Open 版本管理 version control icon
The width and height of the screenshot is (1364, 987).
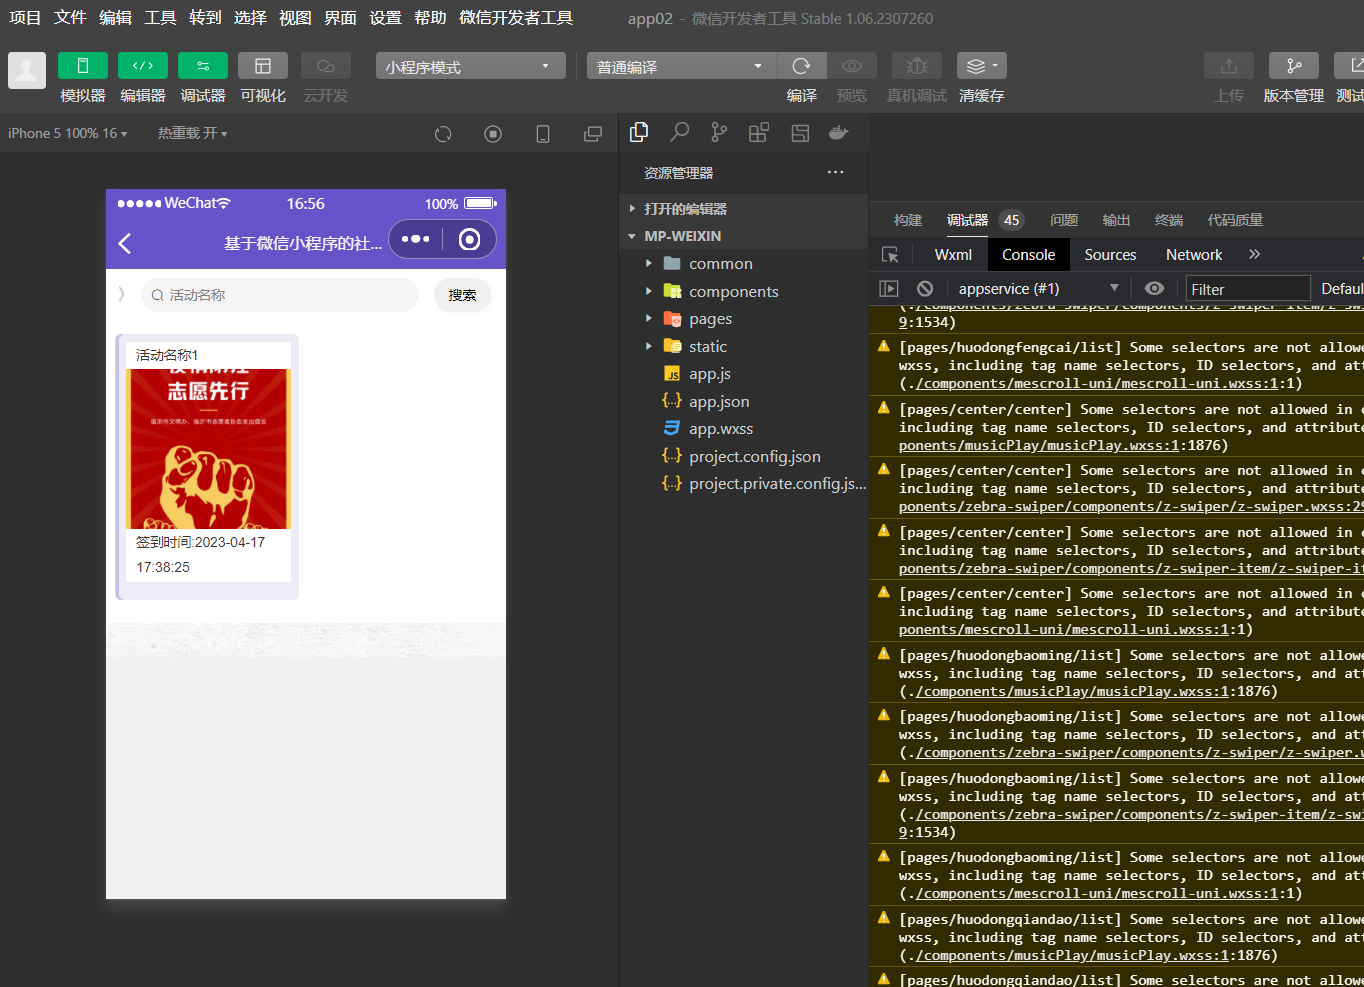[x=1294, y=66]
